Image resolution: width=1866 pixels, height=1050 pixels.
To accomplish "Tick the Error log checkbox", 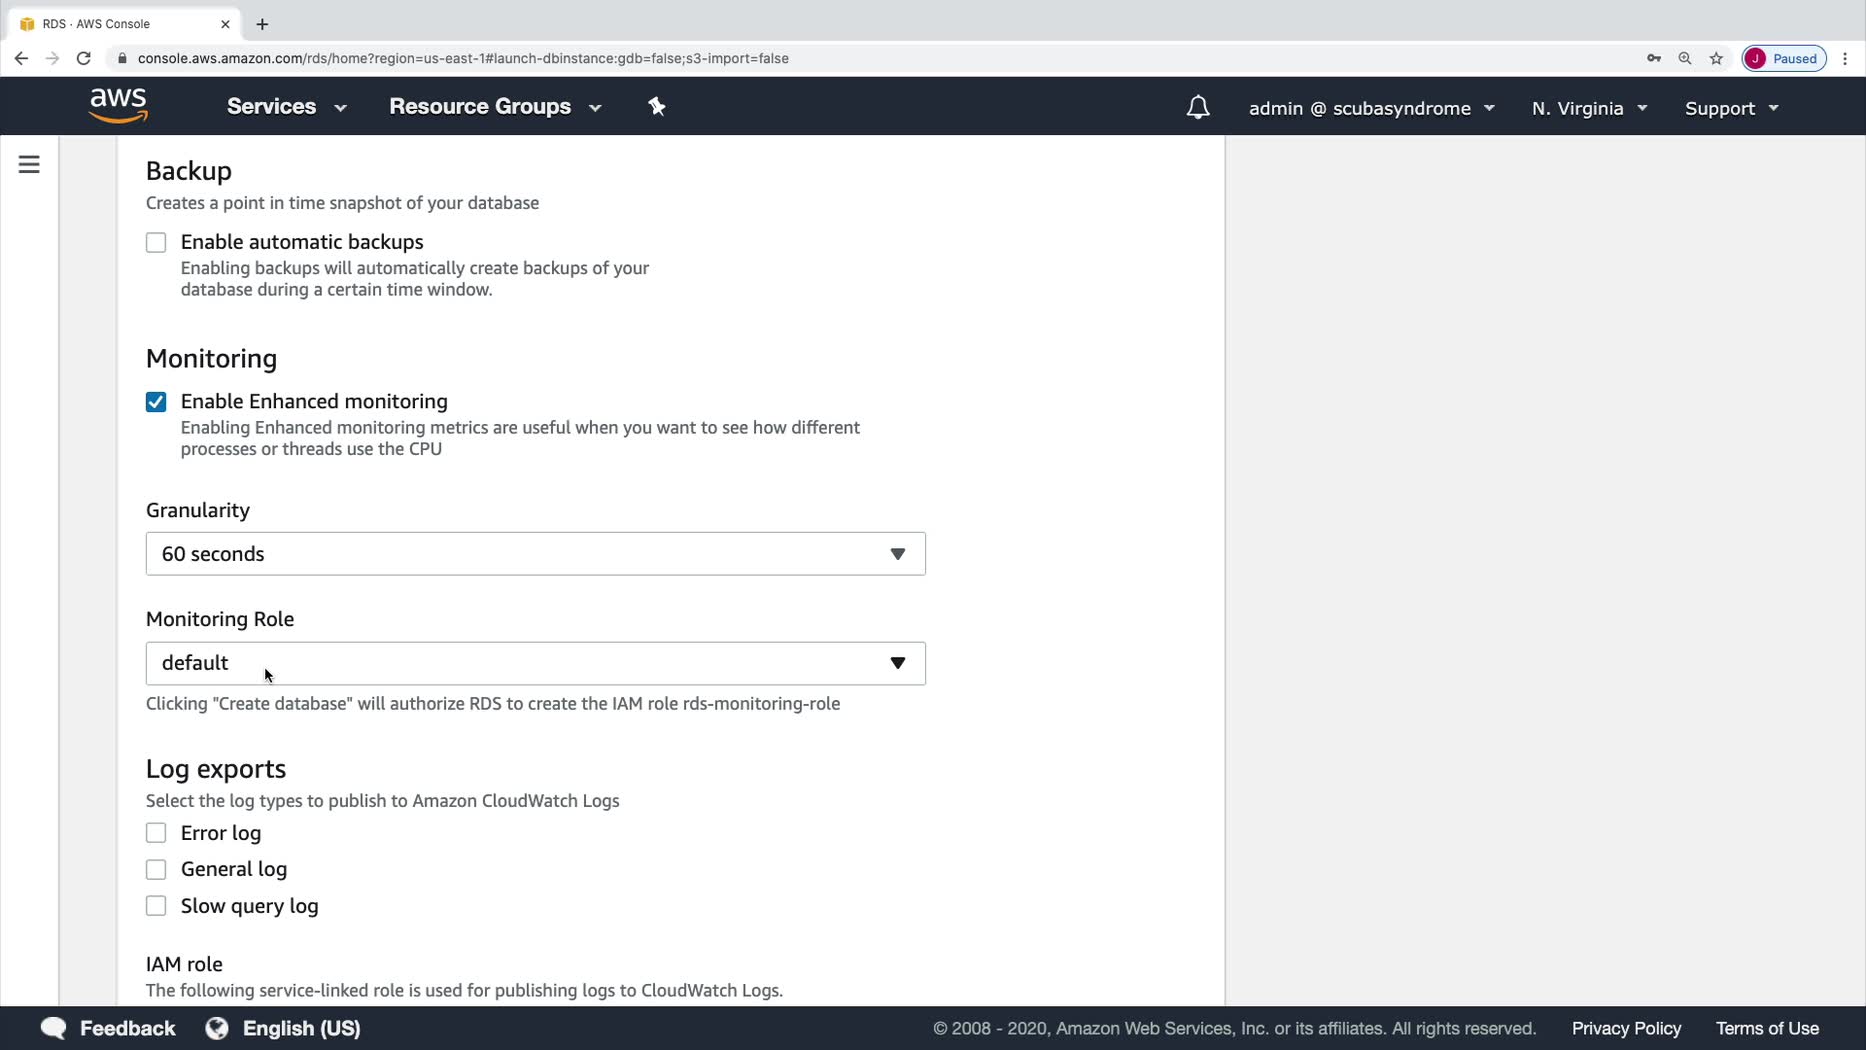I will [x=156, y=833].
